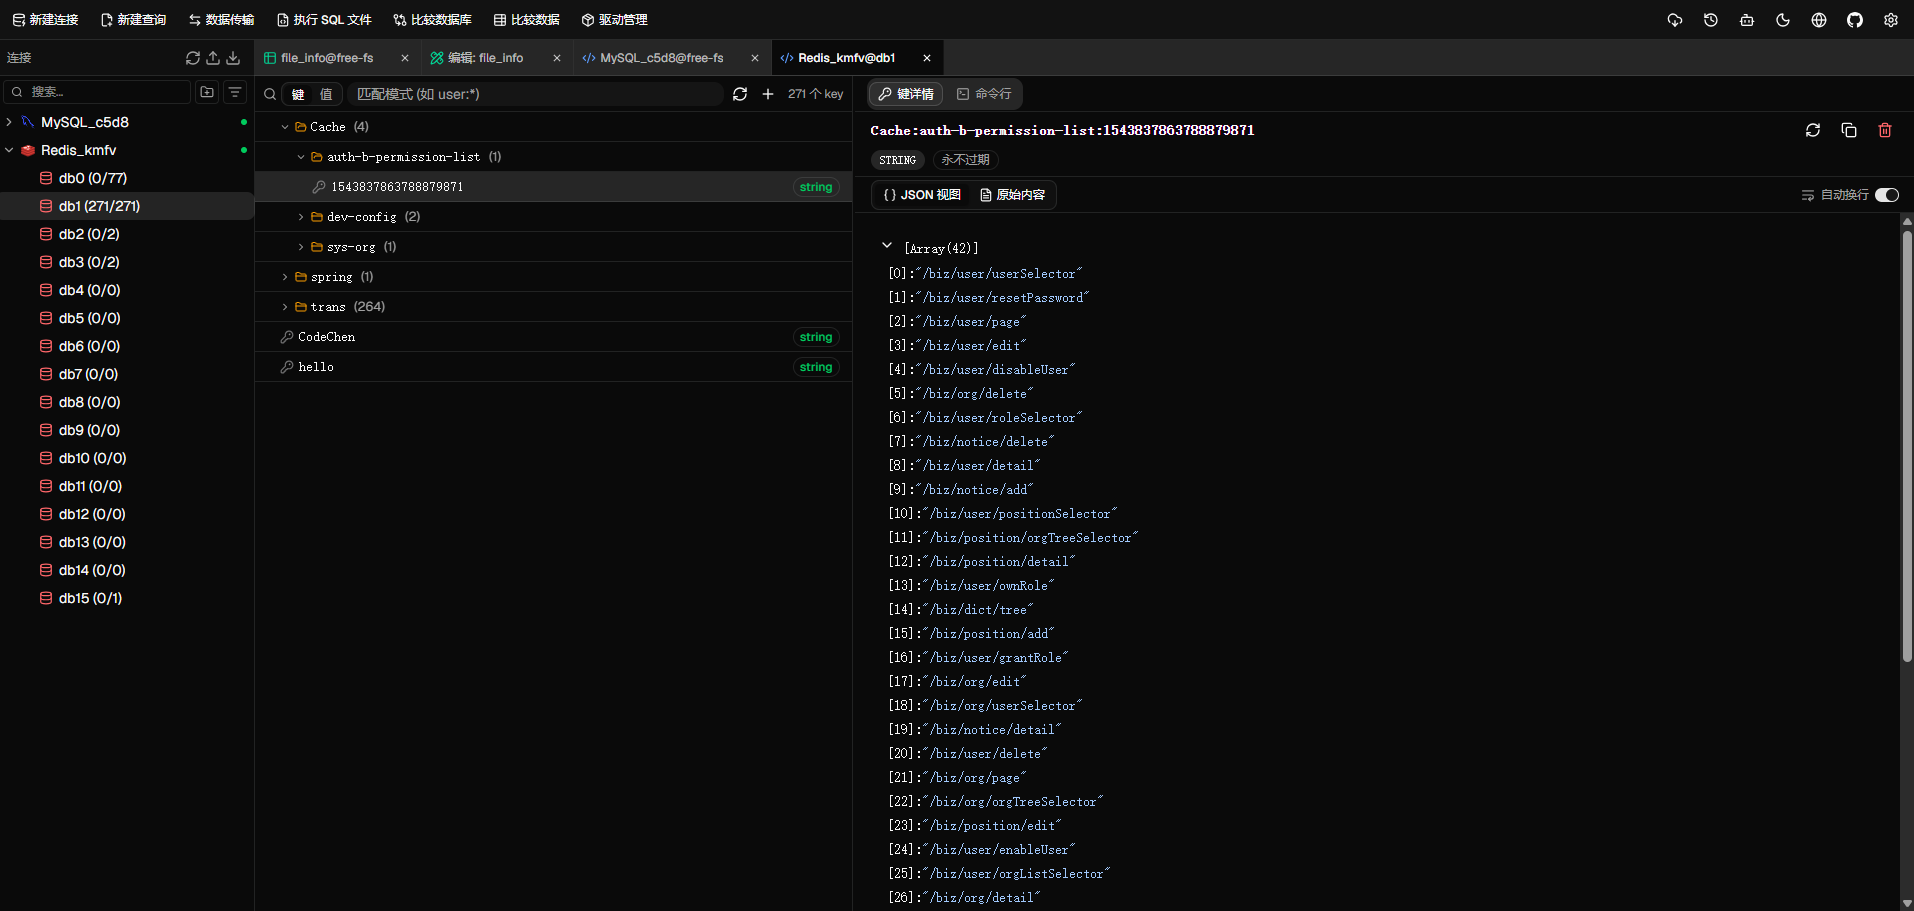Select db1 (271/271) database

(127, 206)
